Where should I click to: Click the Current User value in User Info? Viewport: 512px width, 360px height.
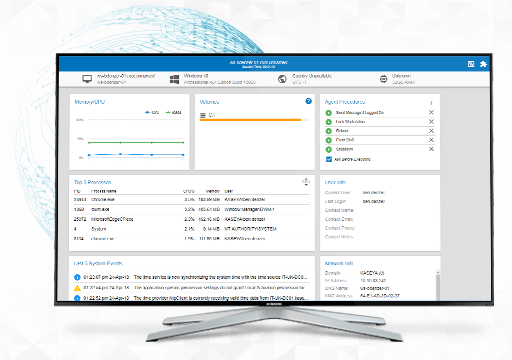(373, 193)
